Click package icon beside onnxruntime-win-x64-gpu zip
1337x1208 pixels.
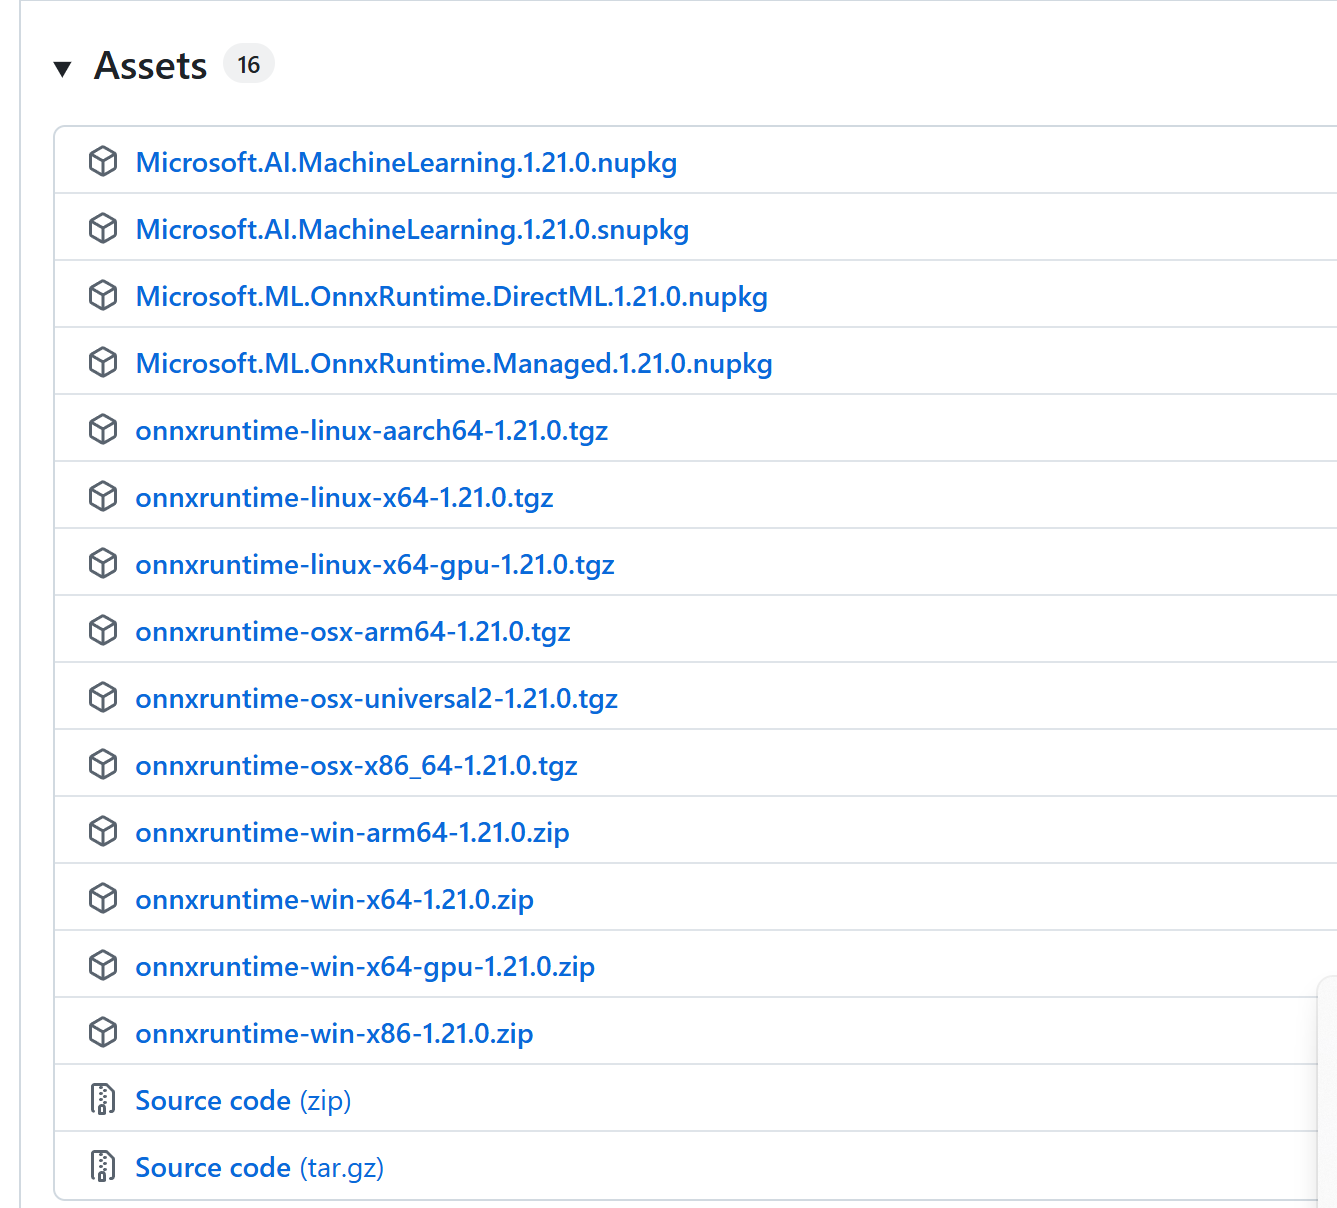pyautogui.click(x=103, y=965)
